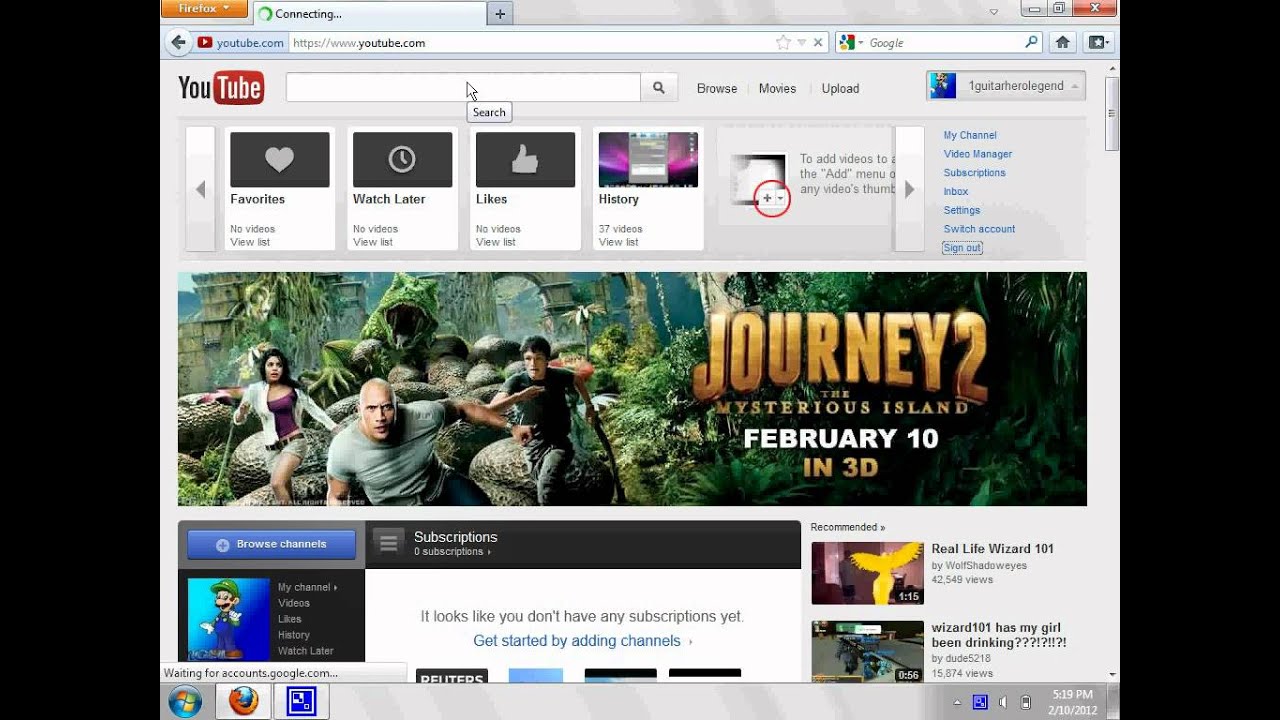
Task: Open the Journey 2 banner advertisement
Action: 632,389
